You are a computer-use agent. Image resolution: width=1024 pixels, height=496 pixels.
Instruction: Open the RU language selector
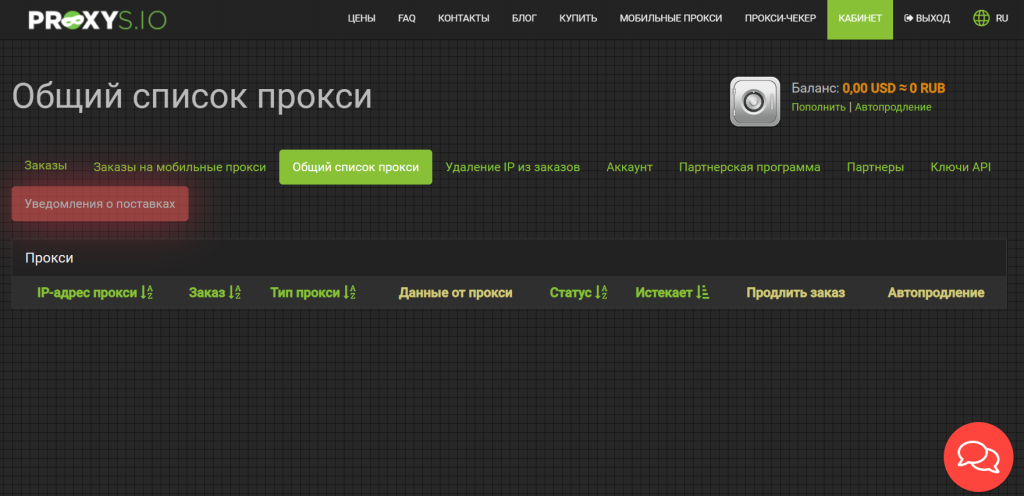[1001, 19]
